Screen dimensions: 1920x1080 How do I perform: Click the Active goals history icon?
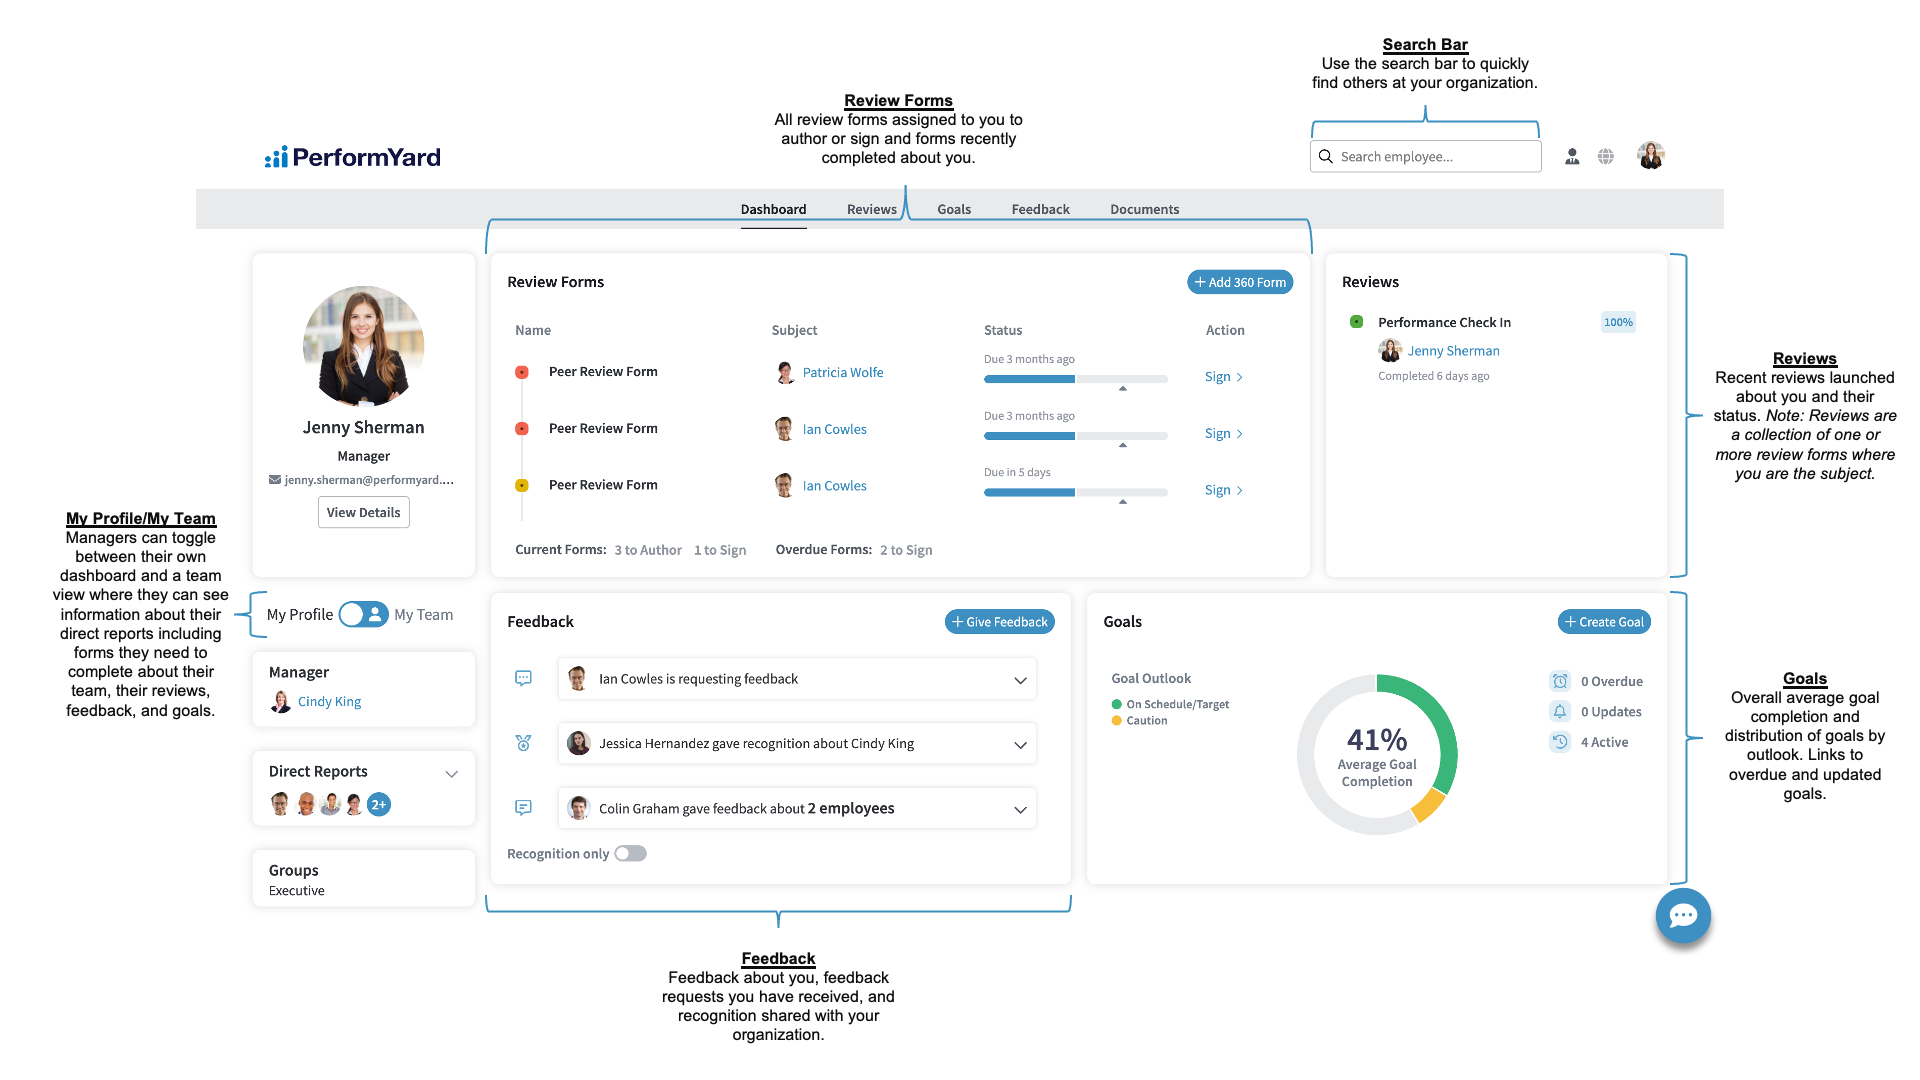coord(1560,742)
